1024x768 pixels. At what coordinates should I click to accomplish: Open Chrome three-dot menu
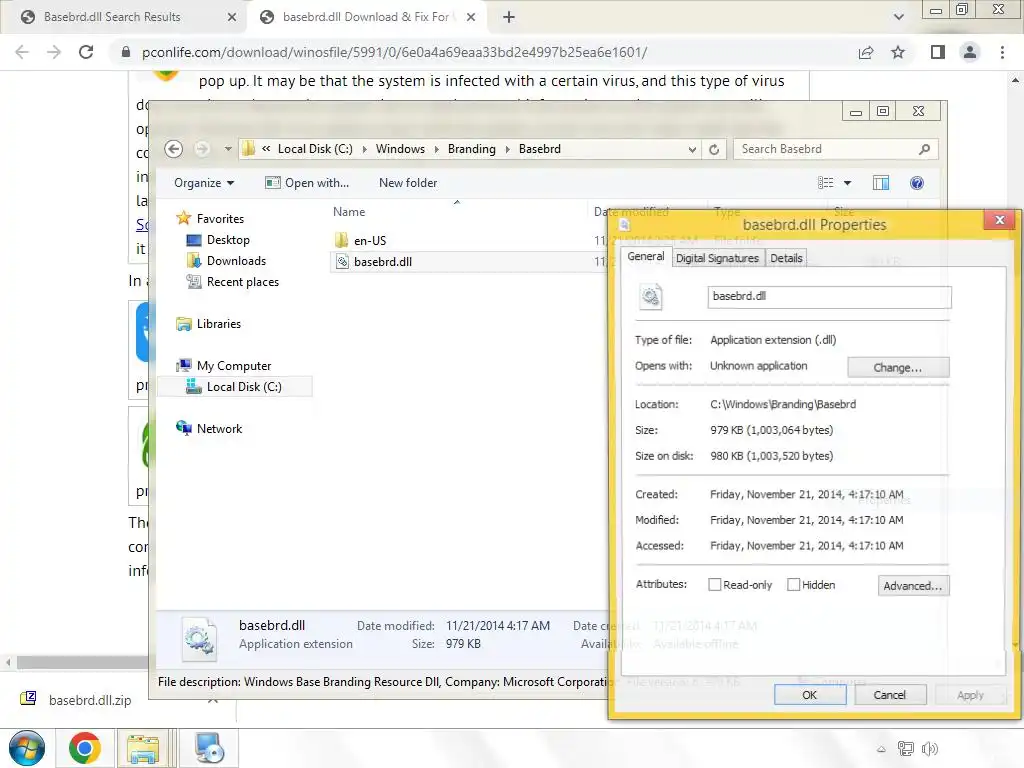click(x=1002, y=52)
